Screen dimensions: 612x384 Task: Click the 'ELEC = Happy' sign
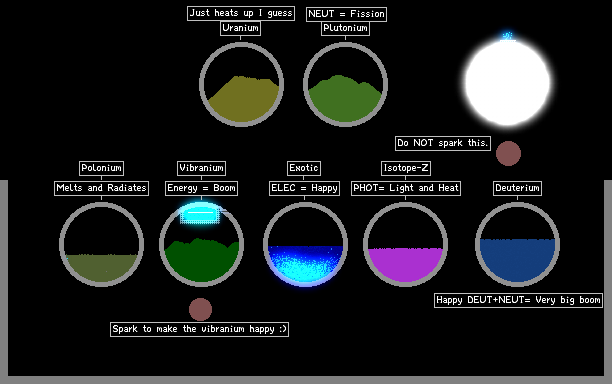pos(304,188)
